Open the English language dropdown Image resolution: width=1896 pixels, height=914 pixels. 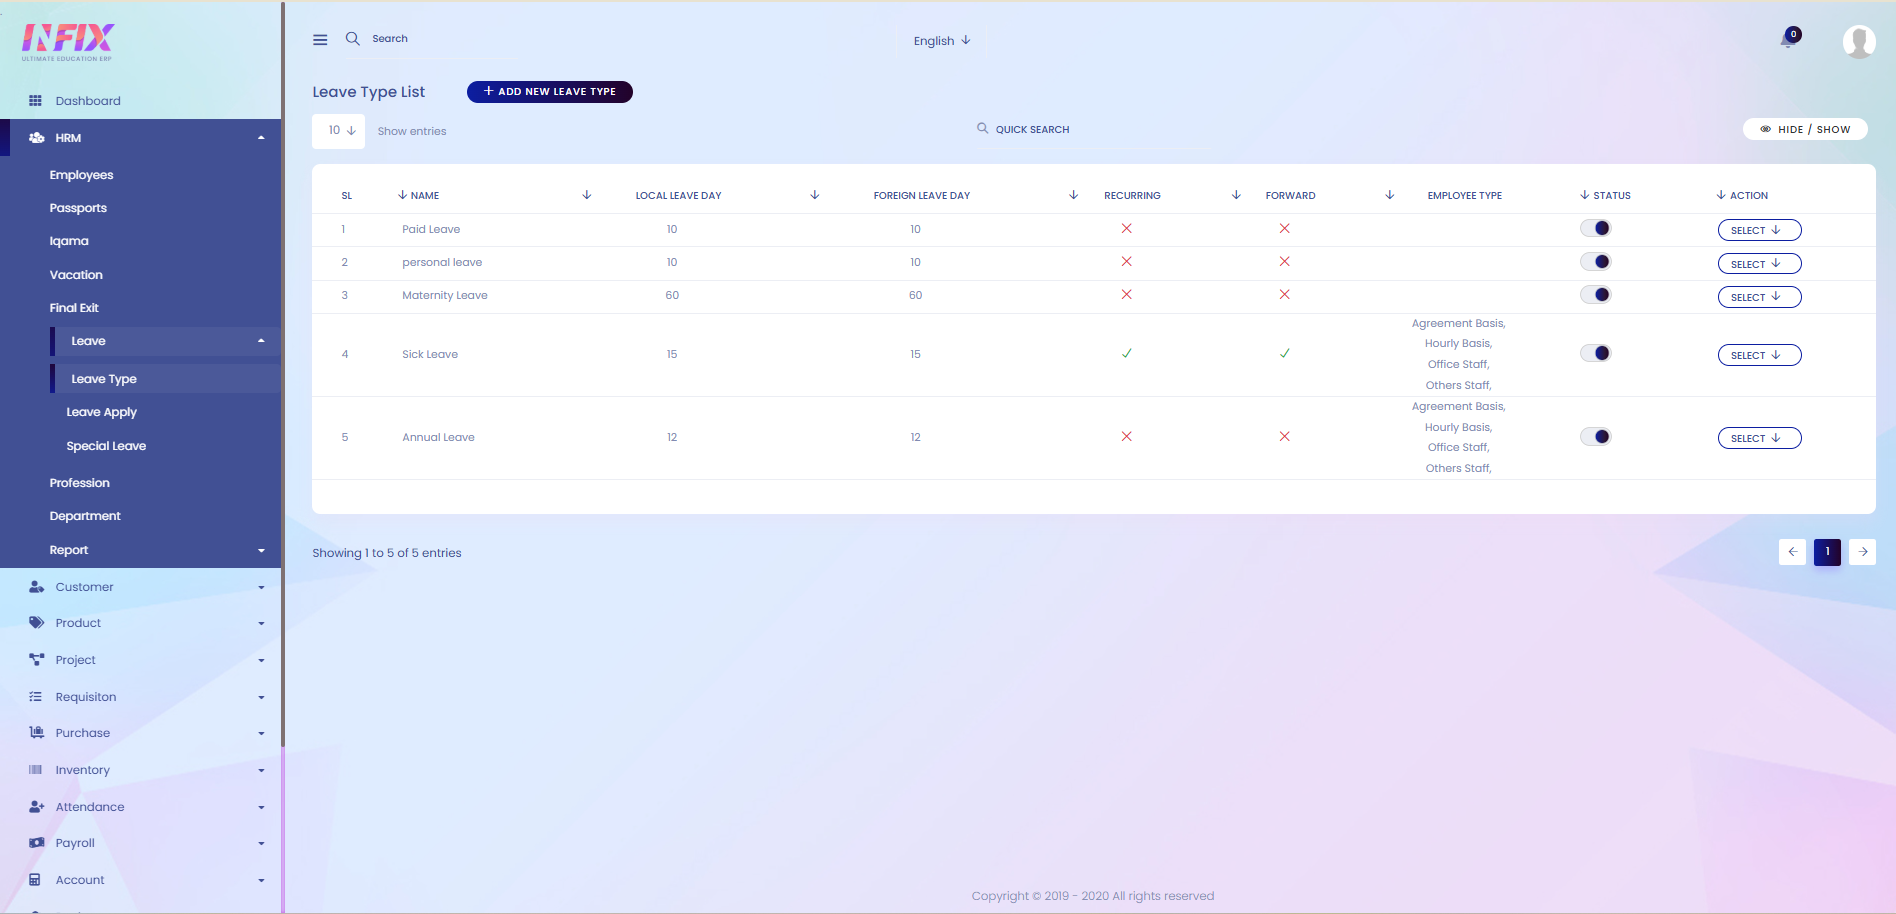941,41
